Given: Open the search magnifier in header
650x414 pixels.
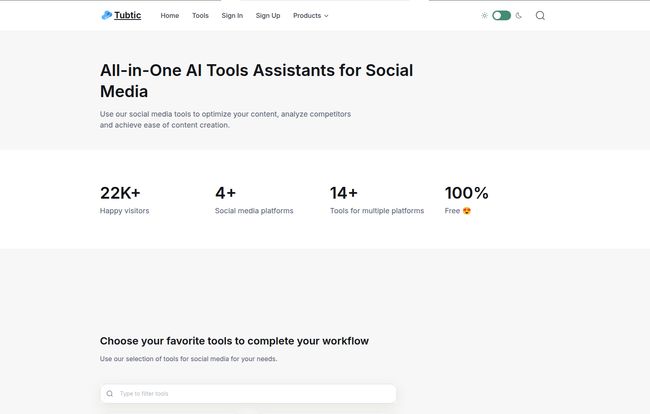Looking at the screenshot, I should point(540,15).
